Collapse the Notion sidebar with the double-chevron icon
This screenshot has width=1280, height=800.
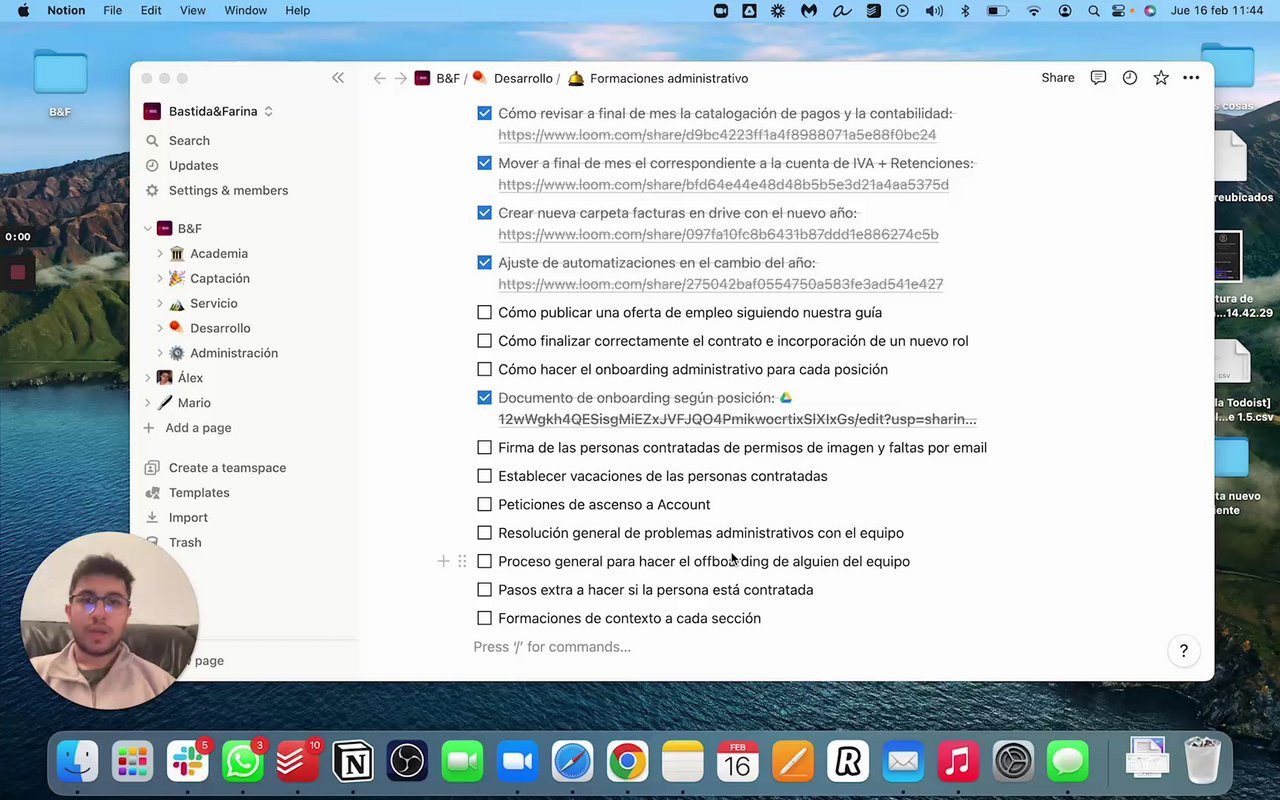(x=338, y=78)
